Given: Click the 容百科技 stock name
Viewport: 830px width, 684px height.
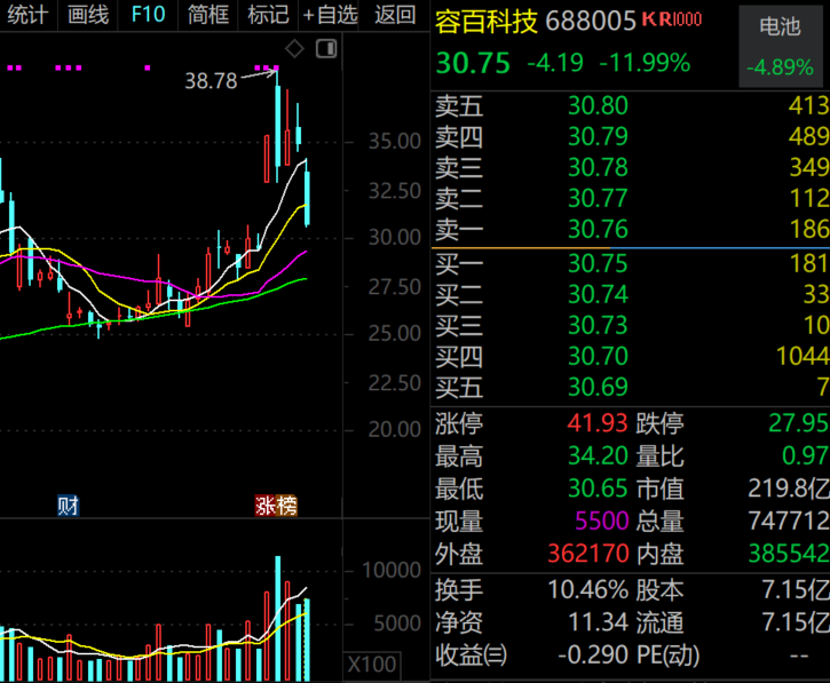Looking at the screenshot, I should coord(487,21).
